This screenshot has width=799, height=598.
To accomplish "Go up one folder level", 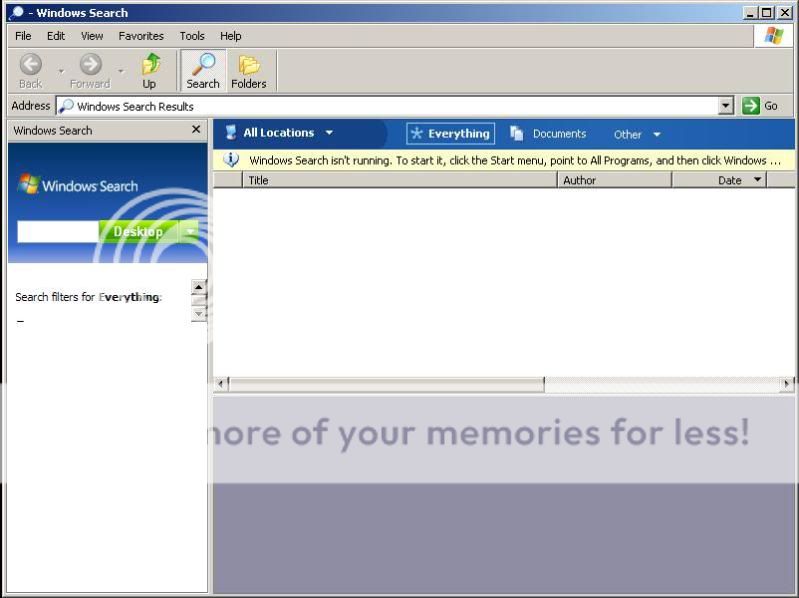I will [x=150, y=71].
